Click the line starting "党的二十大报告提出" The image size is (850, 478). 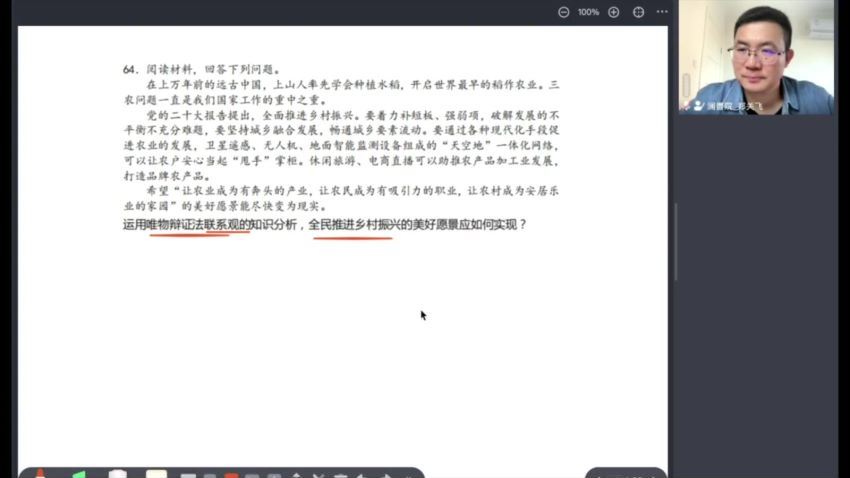pyautogui.click(x=353, y=115)
